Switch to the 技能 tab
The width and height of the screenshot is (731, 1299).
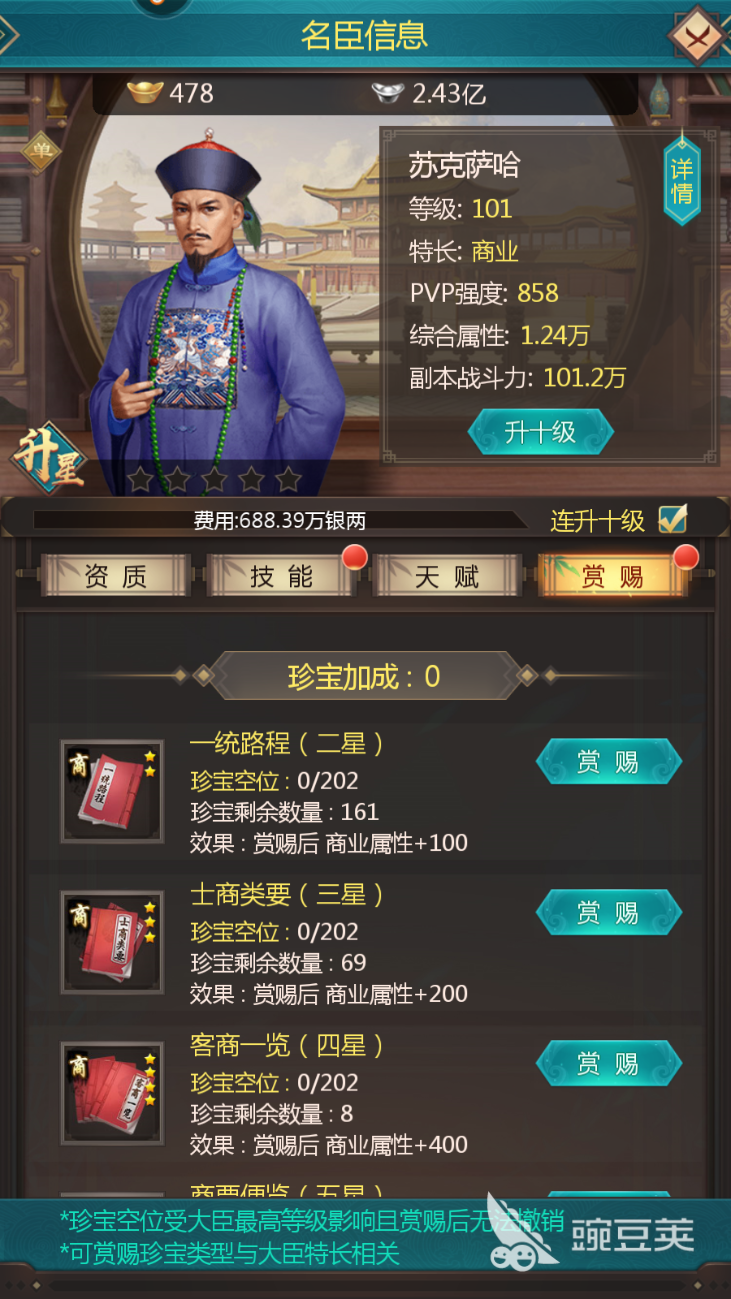coord(281,576)
